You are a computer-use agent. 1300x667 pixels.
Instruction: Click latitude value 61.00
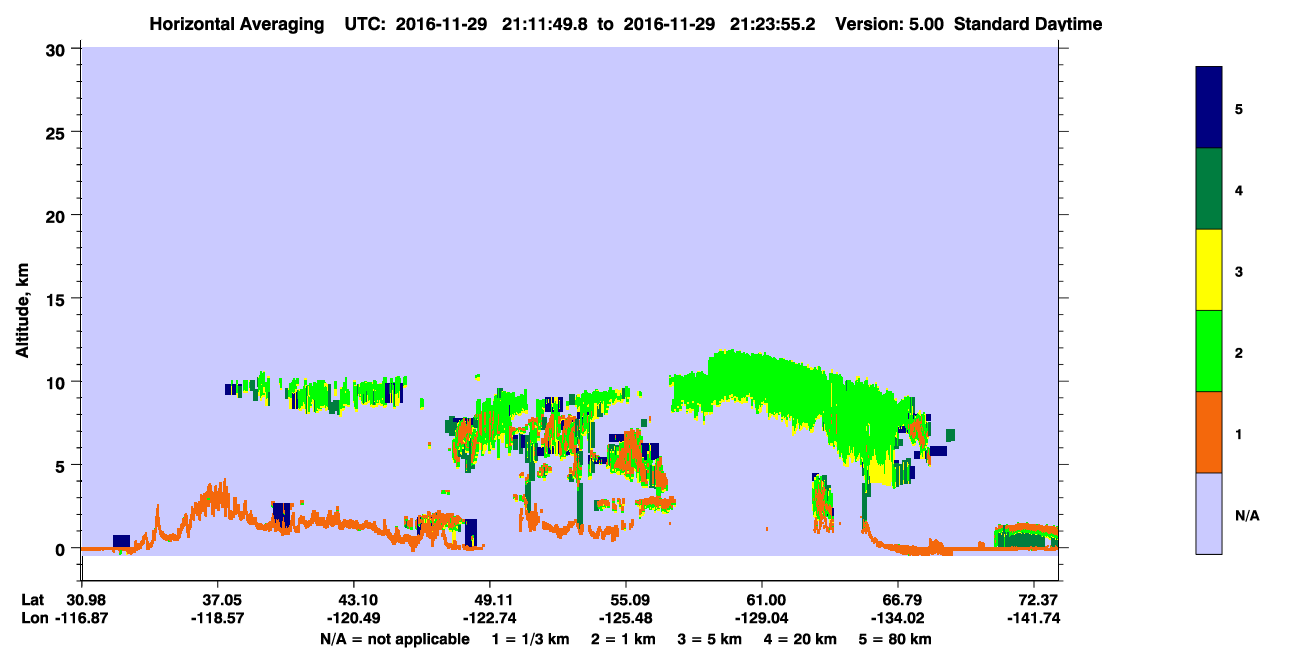point(762,600)
